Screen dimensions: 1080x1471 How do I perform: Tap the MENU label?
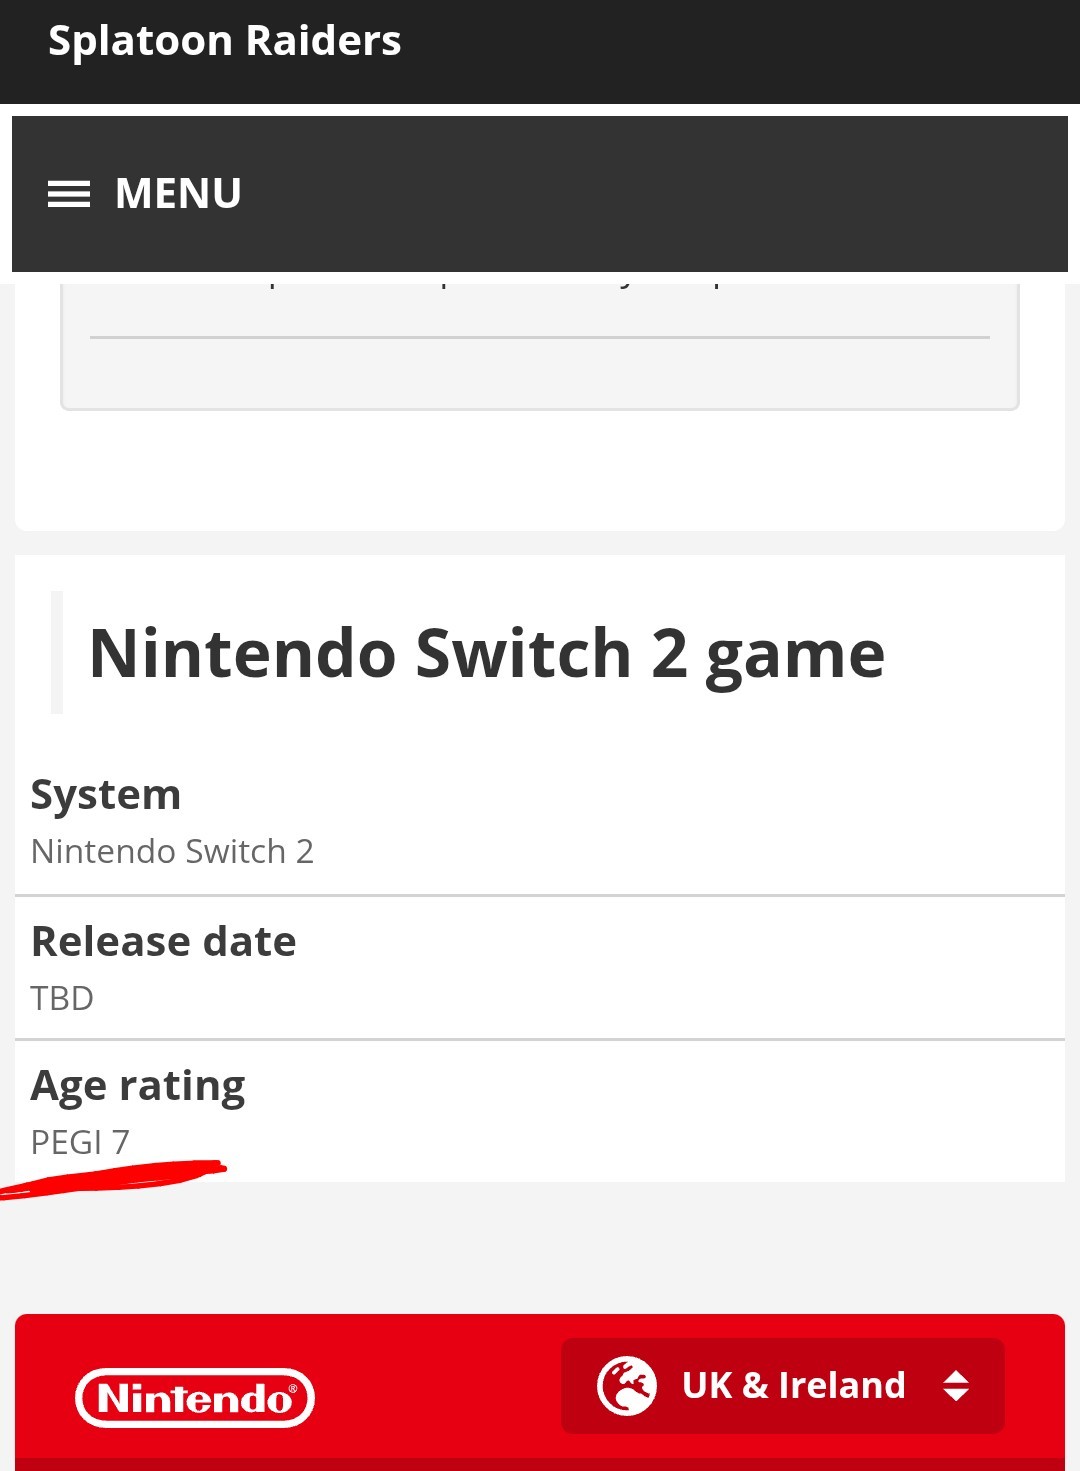[x=178, y=194]
